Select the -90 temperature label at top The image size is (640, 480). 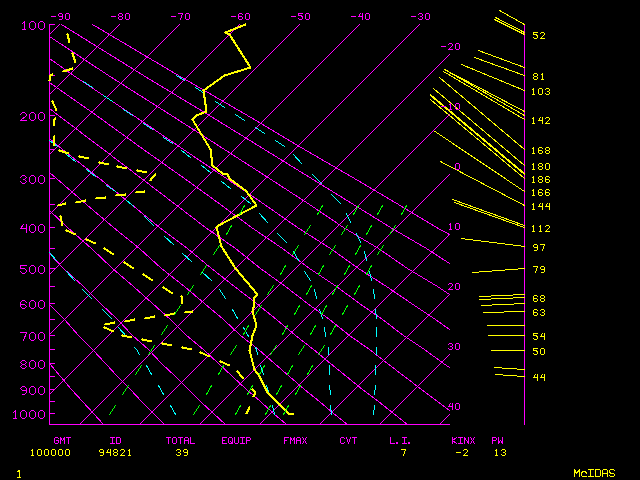coord(61,17)
